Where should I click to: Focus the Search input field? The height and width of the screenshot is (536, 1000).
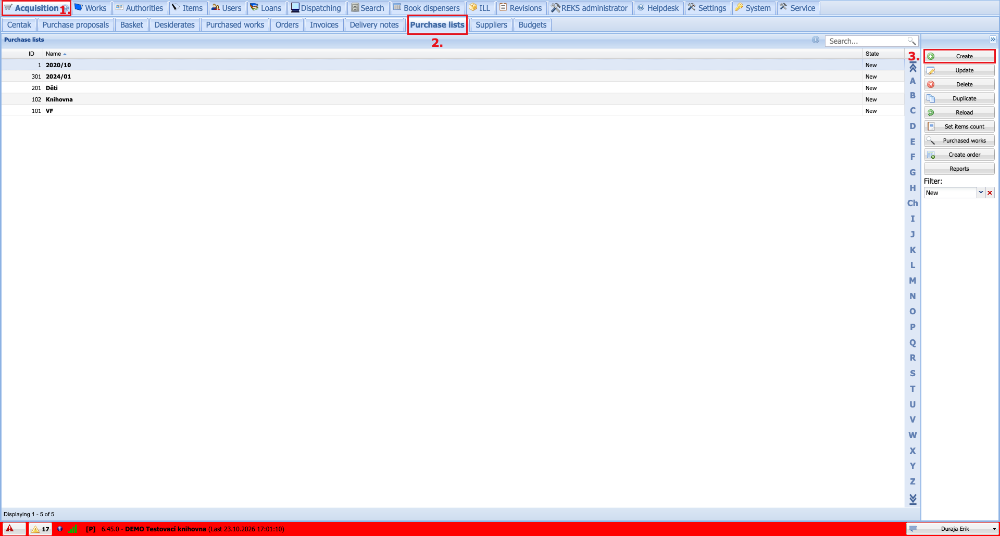pos(867,41)
